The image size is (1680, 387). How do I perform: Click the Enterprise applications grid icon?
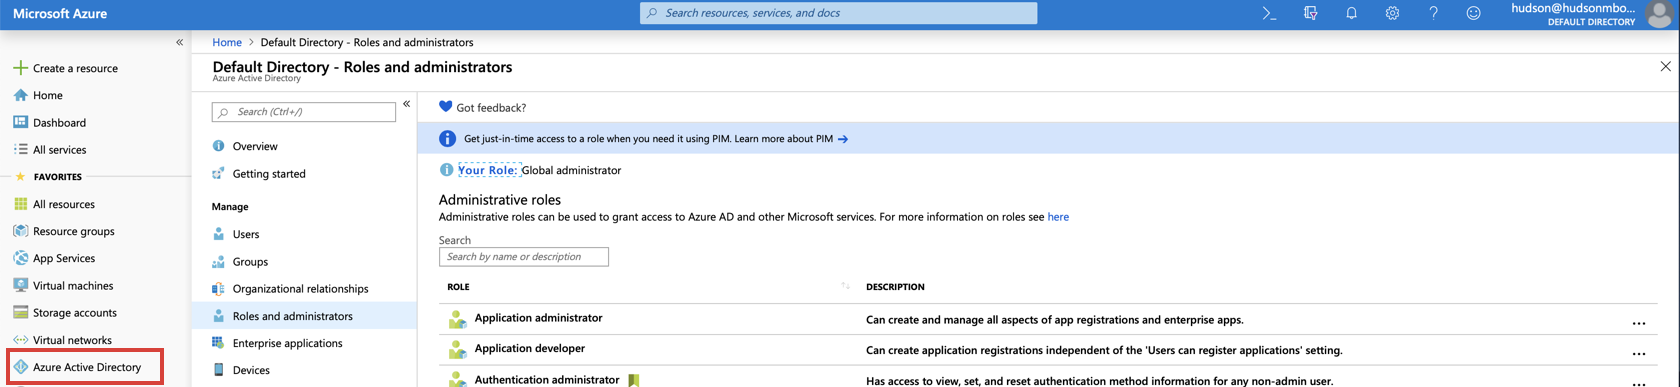click(x=218, y=343)
